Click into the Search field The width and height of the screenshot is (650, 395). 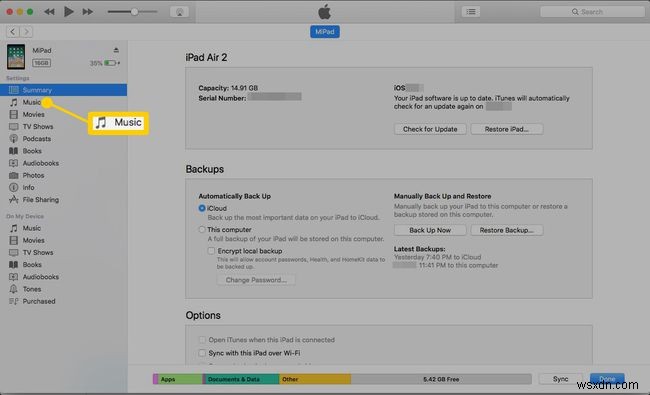tap(592, 12)
